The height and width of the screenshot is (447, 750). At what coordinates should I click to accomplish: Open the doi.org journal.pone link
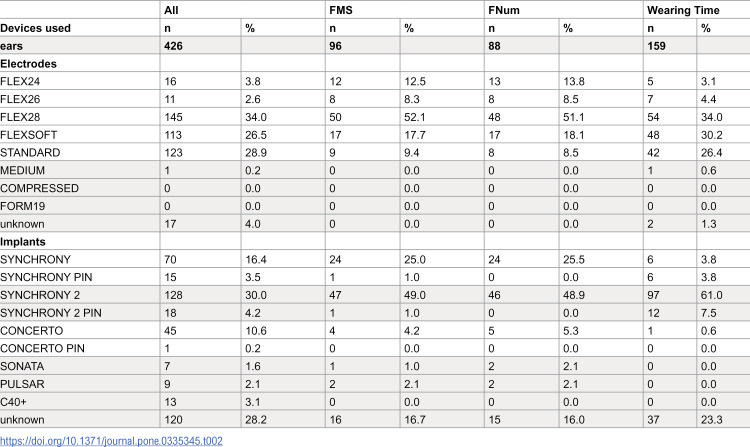111,441
